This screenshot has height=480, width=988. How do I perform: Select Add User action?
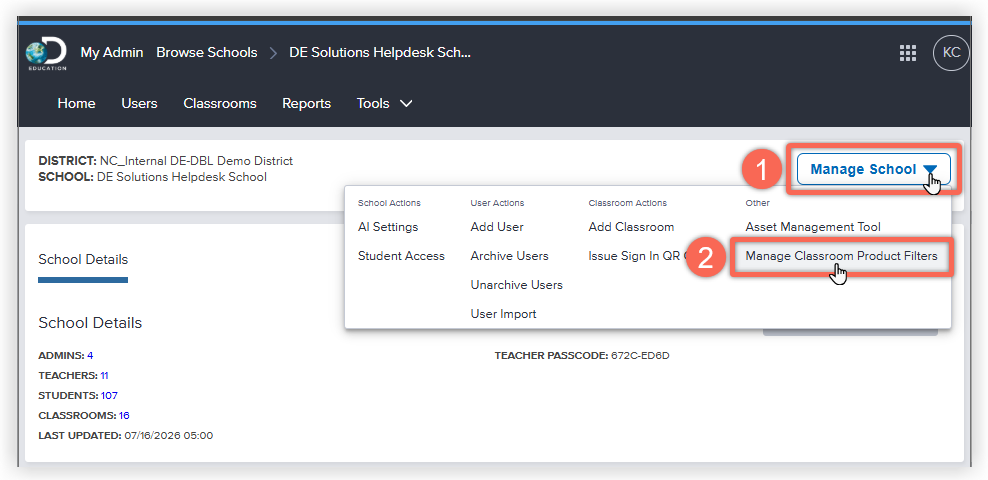[x=497, y=227]
